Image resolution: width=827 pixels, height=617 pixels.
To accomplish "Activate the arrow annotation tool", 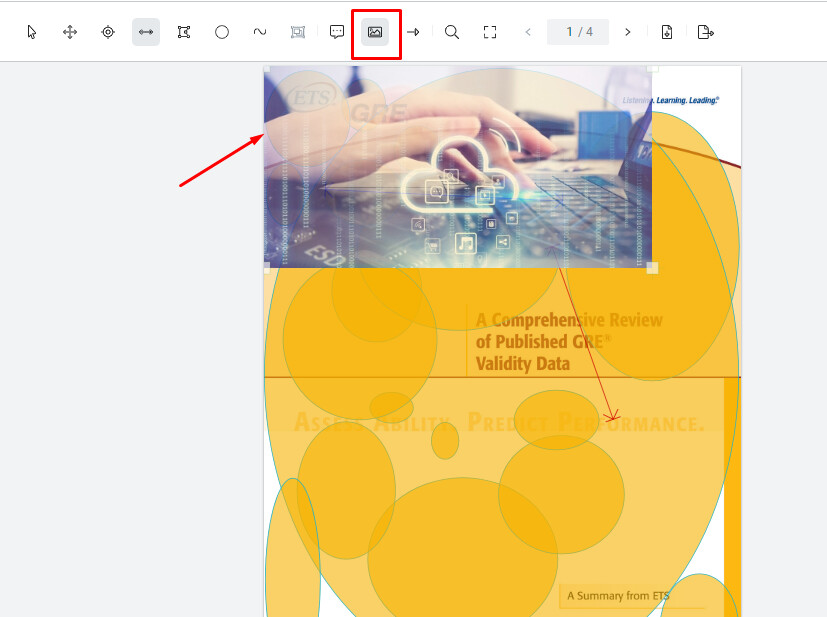I will click(x=412, y=31).
